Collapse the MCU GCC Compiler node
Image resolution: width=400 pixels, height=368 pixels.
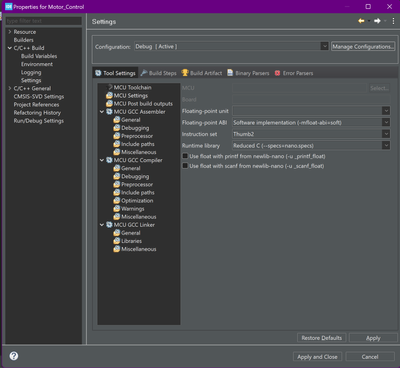(102, 160)
